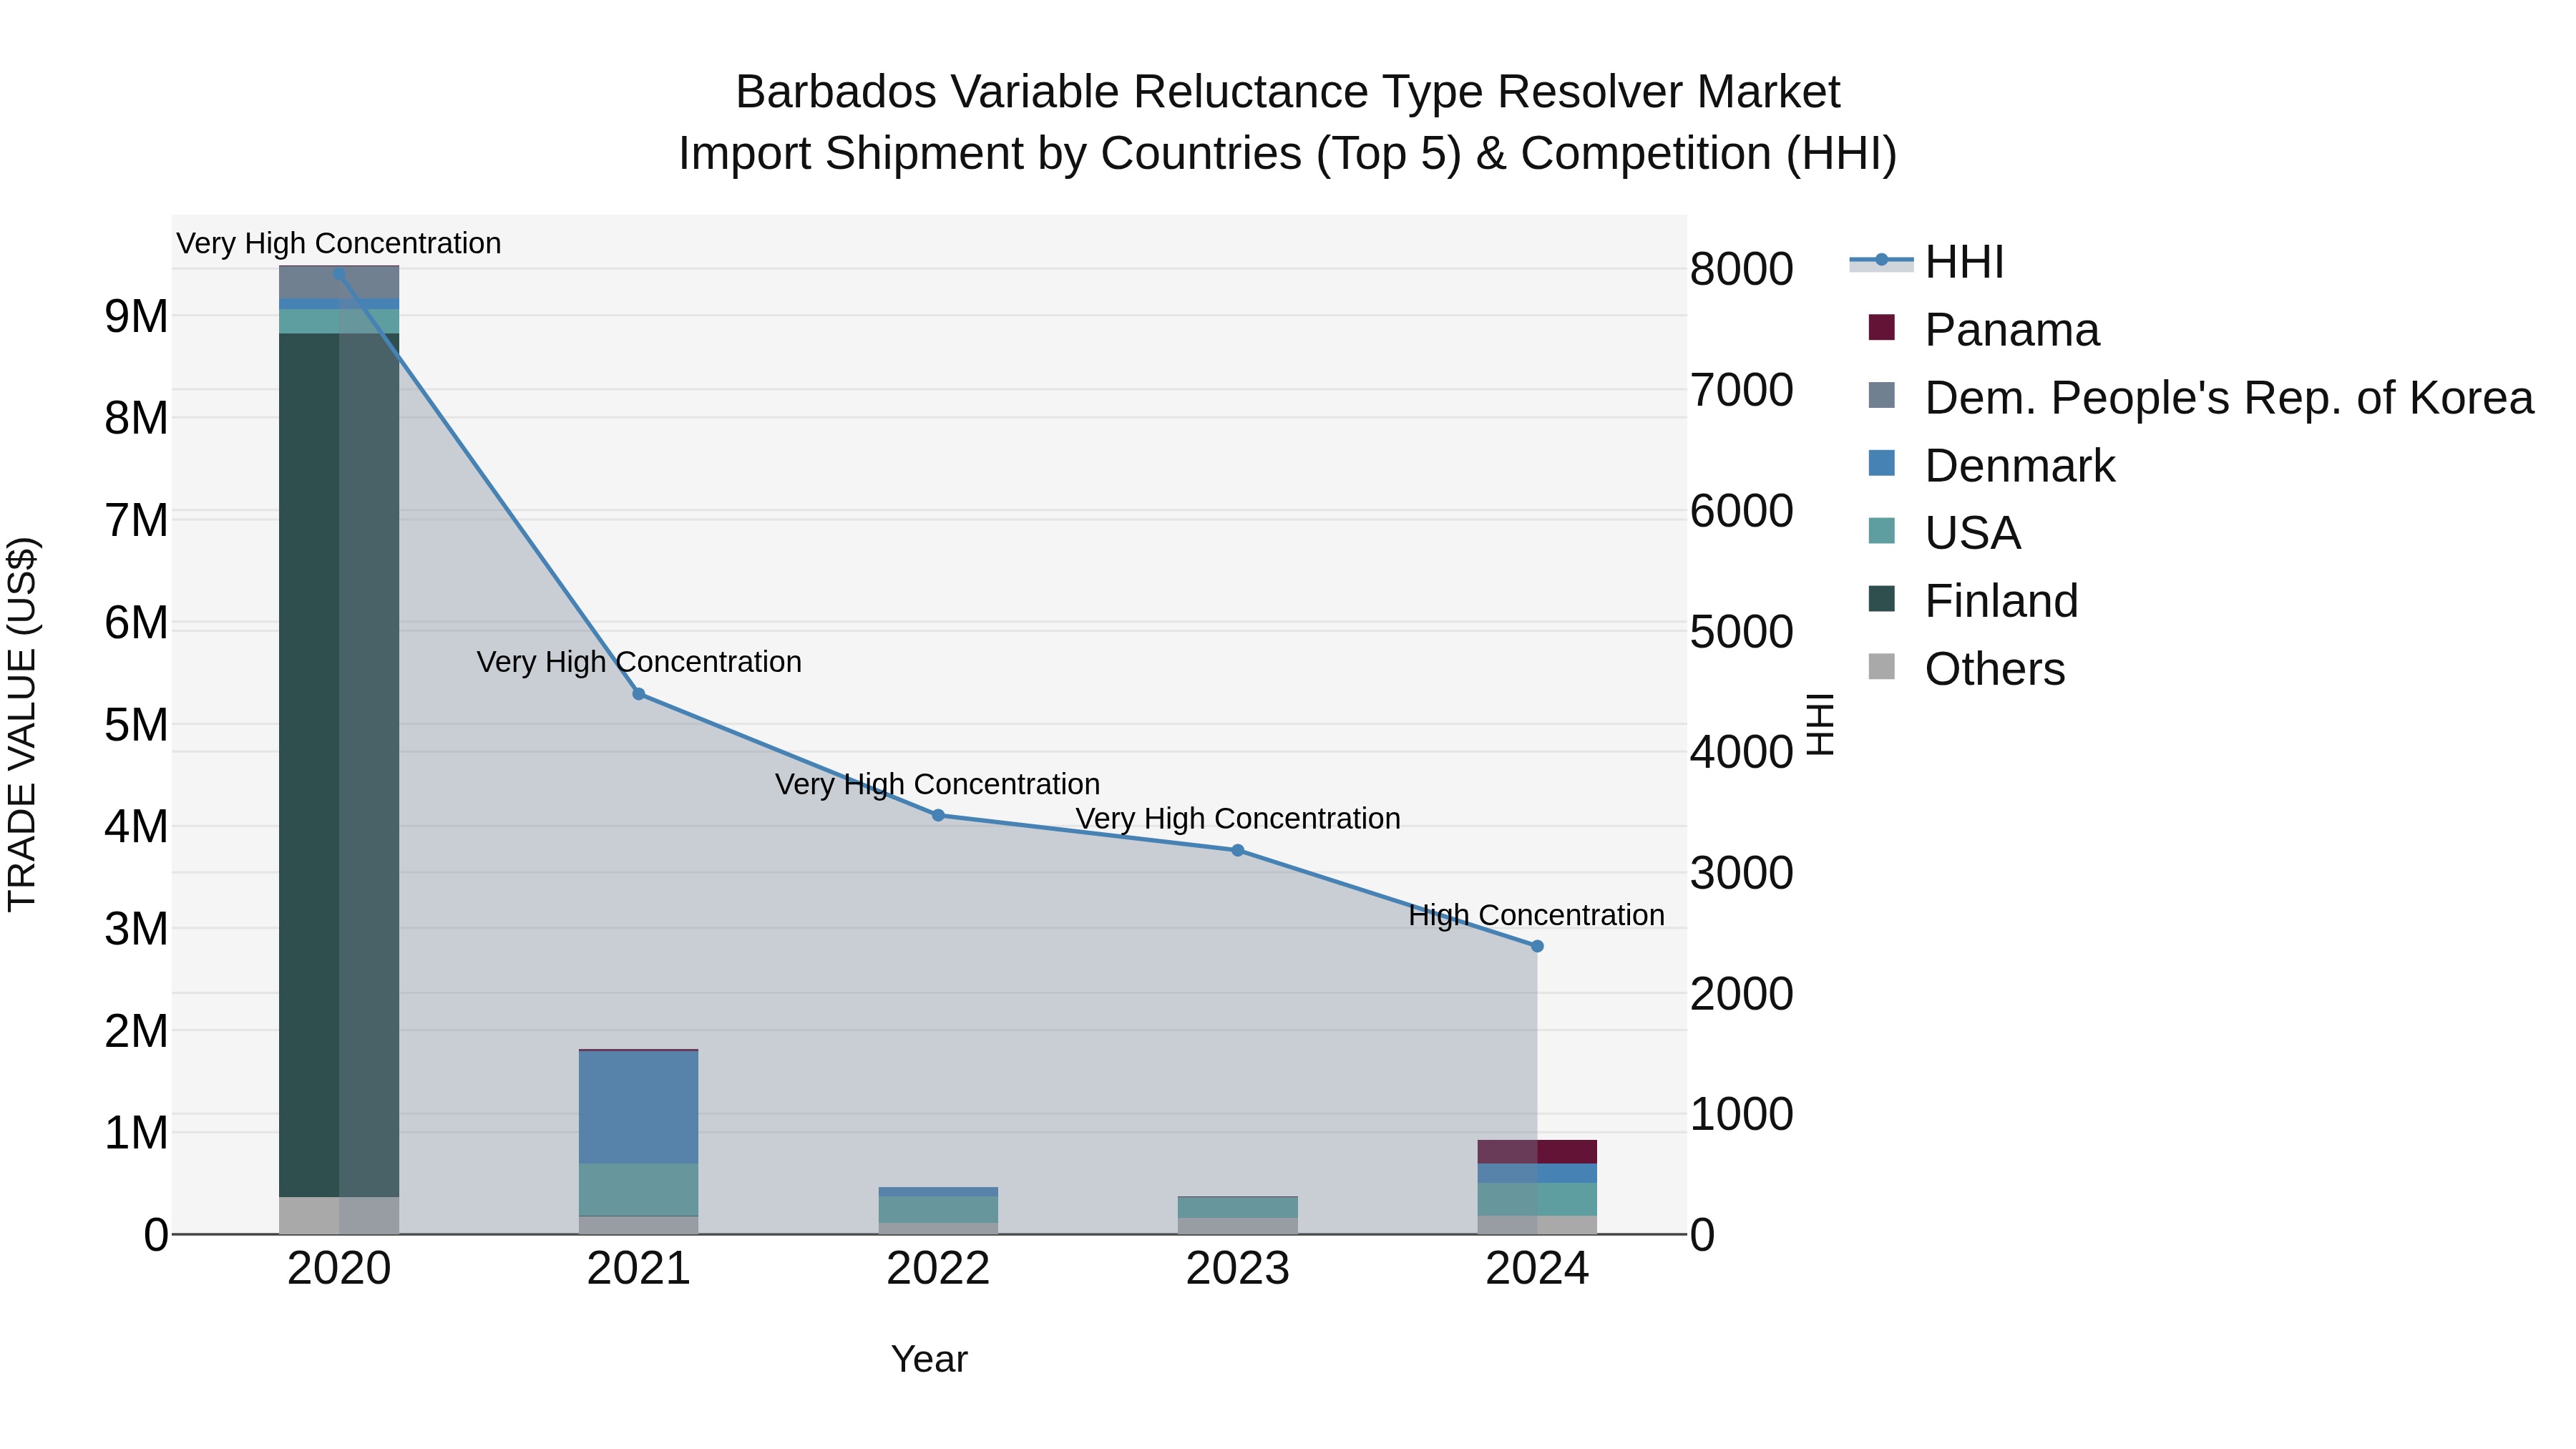Click 'Very High Concentration' annotation near 2023

[x=1238, y=818]
